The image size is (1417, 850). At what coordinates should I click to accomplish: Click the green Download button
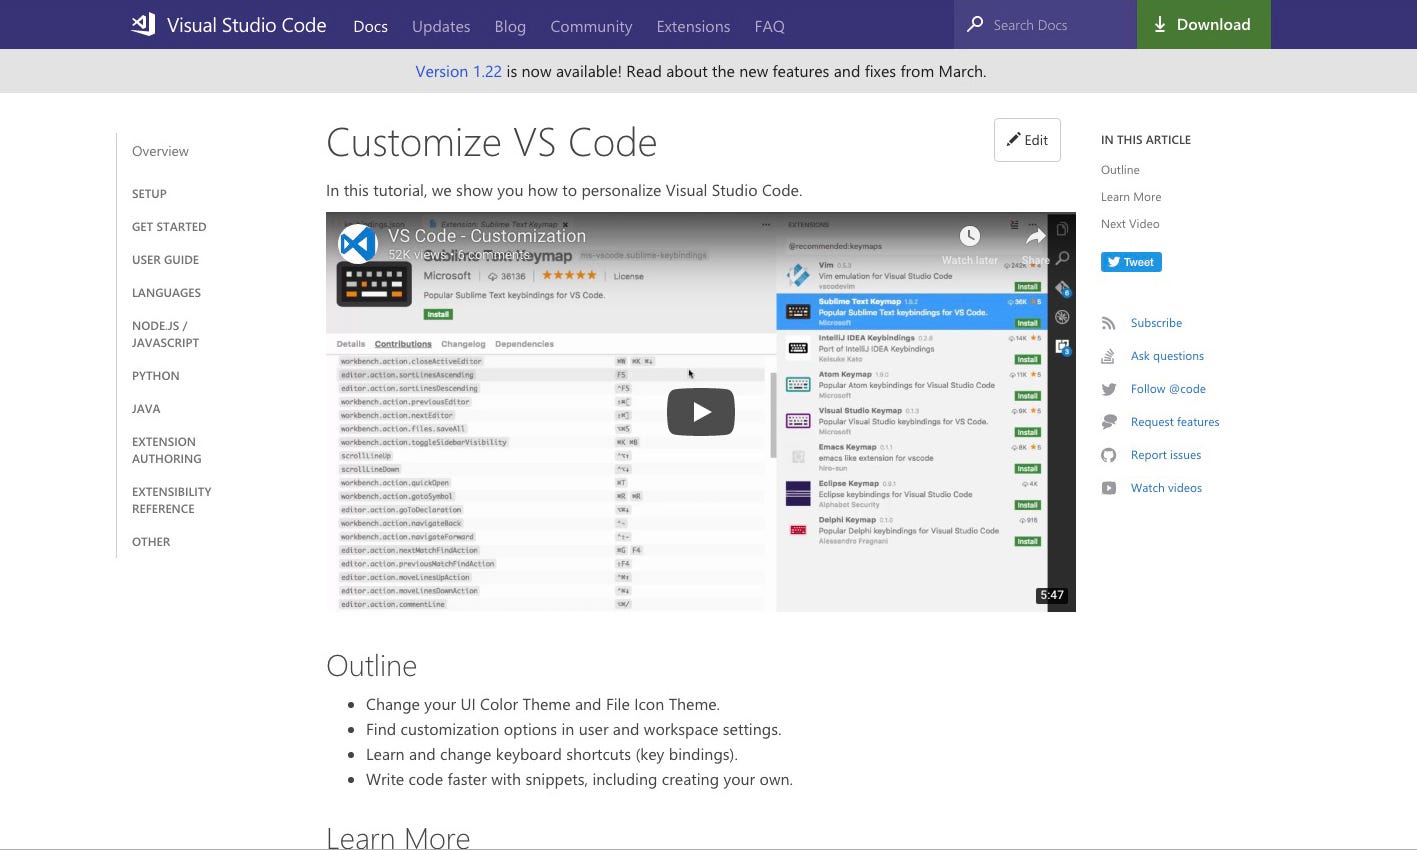1204,24
